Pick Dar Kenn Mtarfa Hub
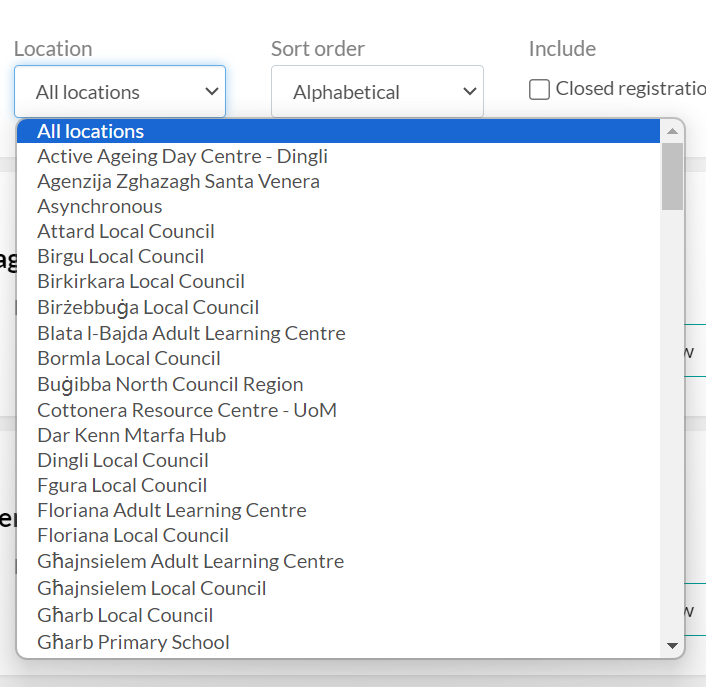The image size is (706, 687). (x=131, y=435)
